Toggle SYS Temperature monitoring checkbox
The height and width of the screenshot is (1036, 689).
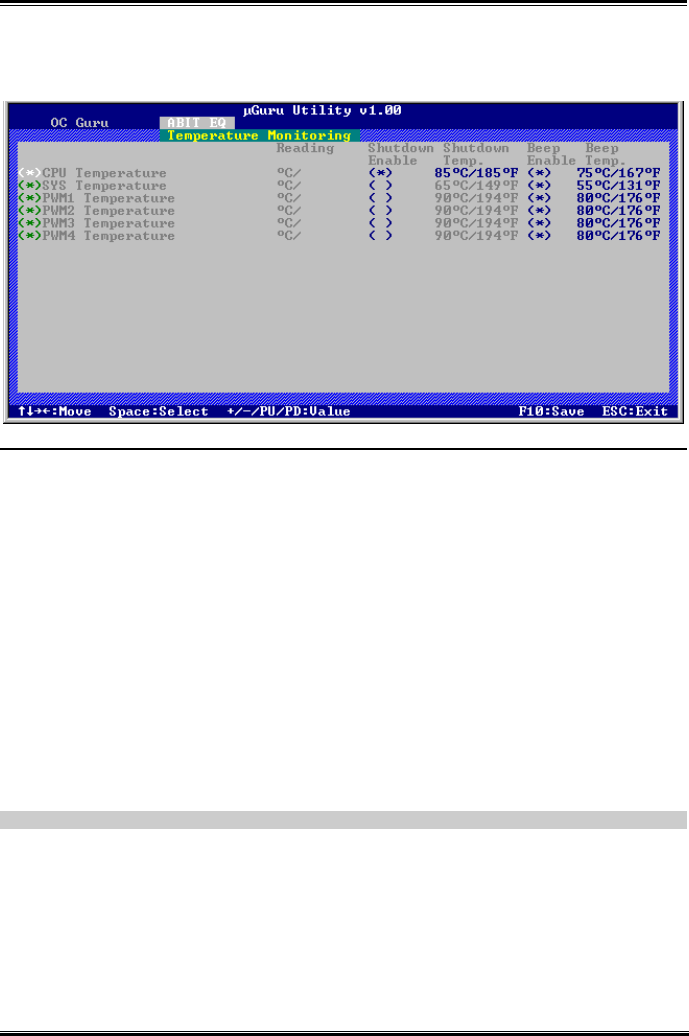tap(30, 186)
